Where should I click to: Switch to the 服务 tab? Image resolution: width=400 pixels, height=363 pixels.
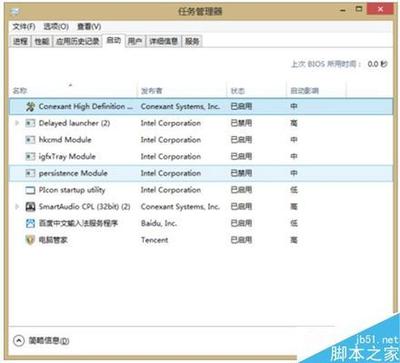[x=192, y=41]
